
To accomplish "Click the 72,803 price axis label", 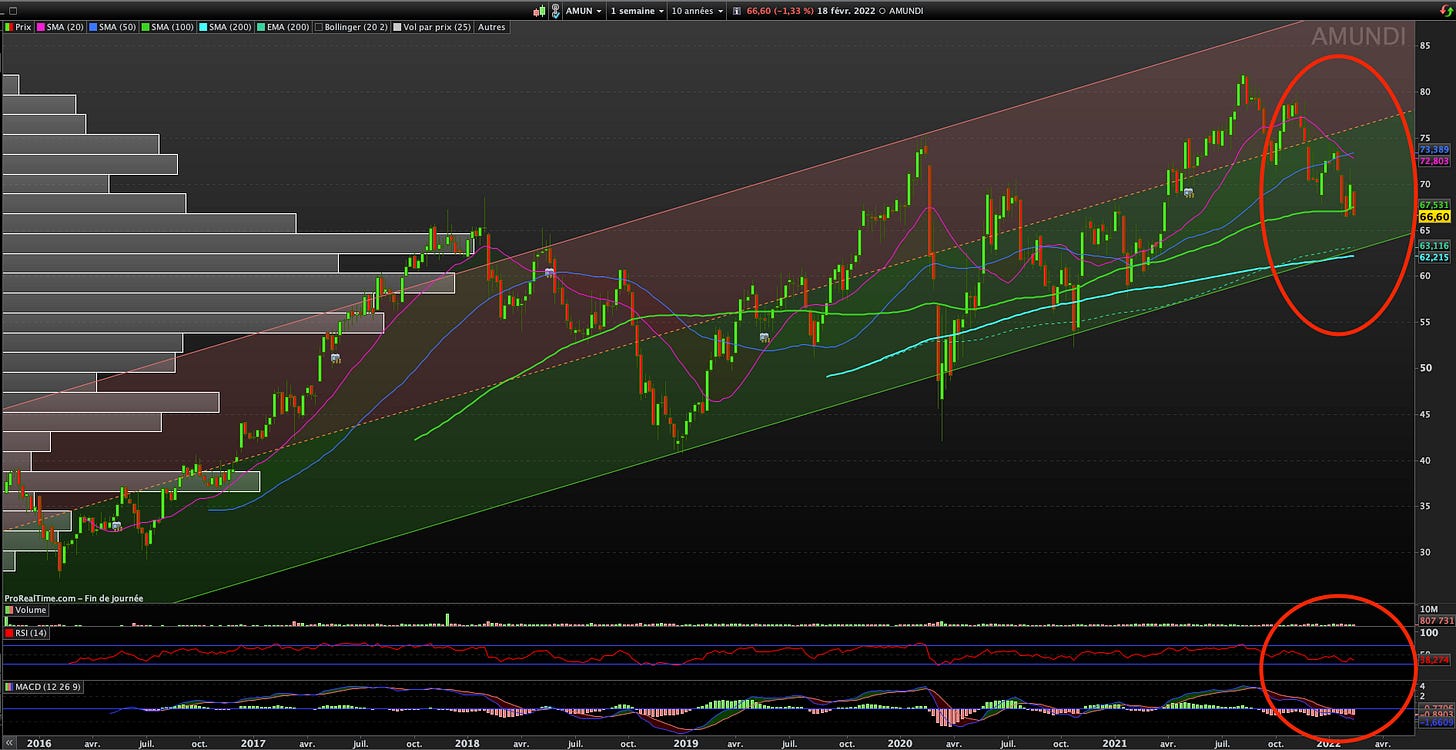I will click(1434, 161).
